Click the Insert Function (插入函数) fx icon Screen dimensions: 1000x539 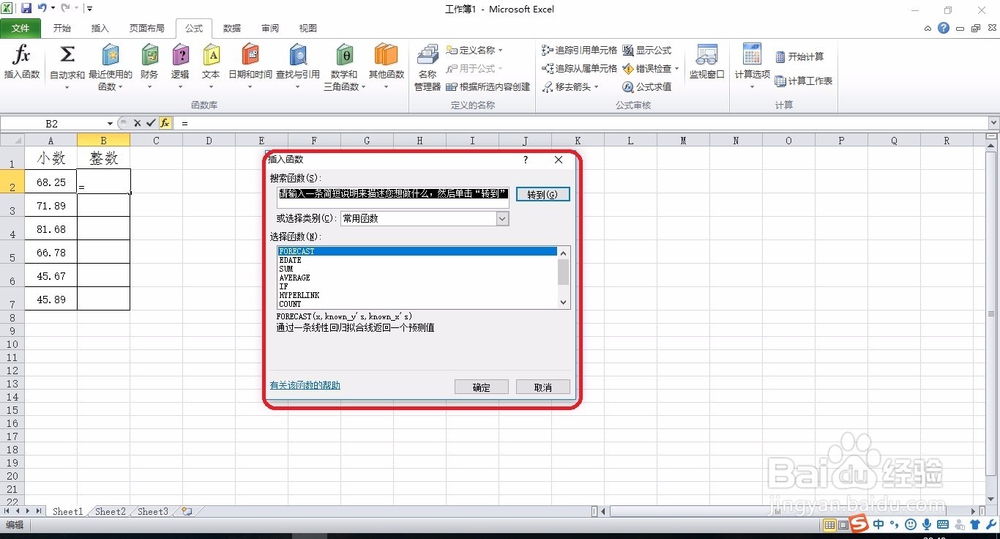click(22, 62)
